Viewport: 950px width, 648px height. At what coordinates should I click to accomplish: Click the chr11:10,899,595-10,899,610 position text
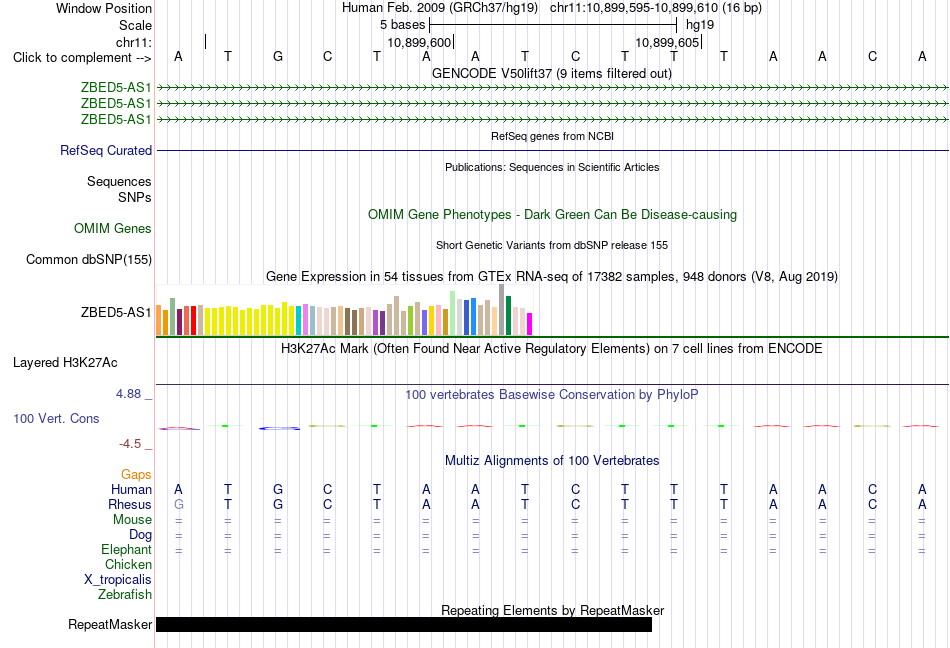[634, 8]
